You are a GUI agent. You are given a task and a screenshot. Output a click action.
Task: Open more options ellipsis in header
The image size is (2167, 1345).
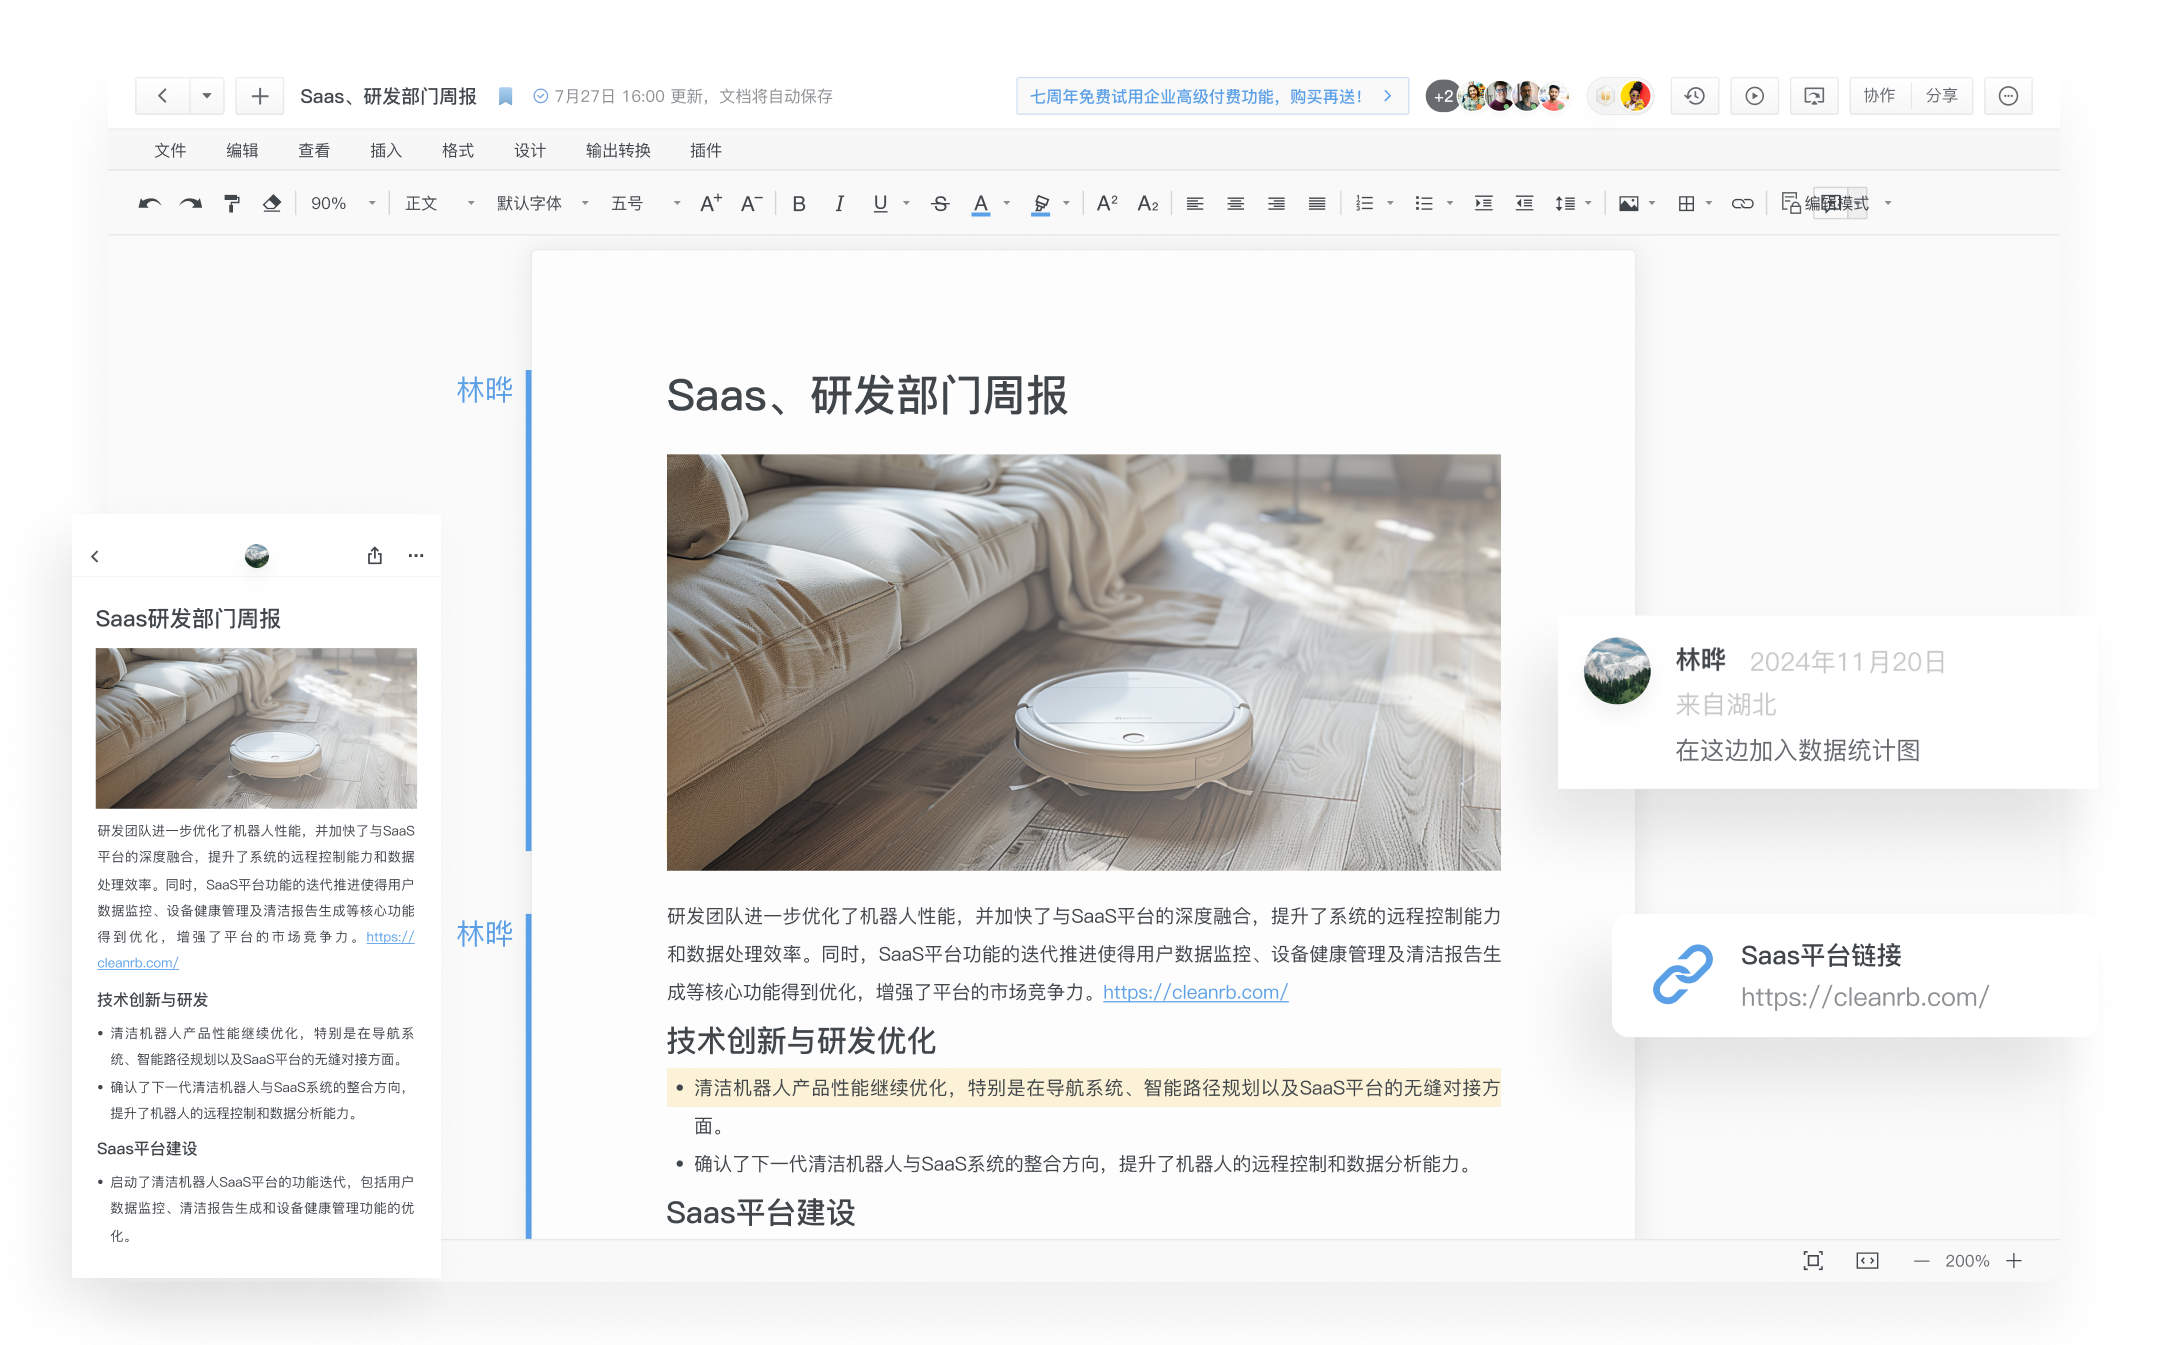2008,96
